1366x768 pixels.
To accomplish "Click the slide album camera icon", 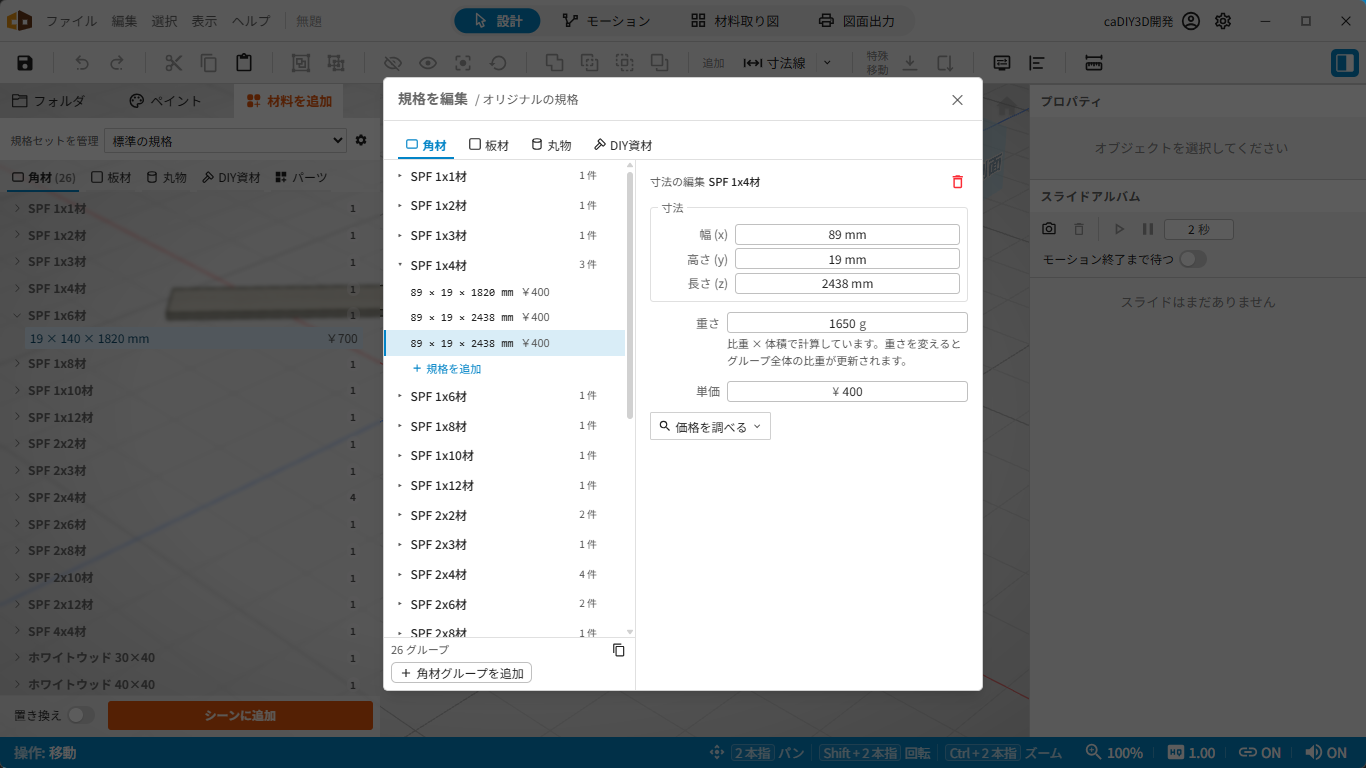I will 1049,229.
